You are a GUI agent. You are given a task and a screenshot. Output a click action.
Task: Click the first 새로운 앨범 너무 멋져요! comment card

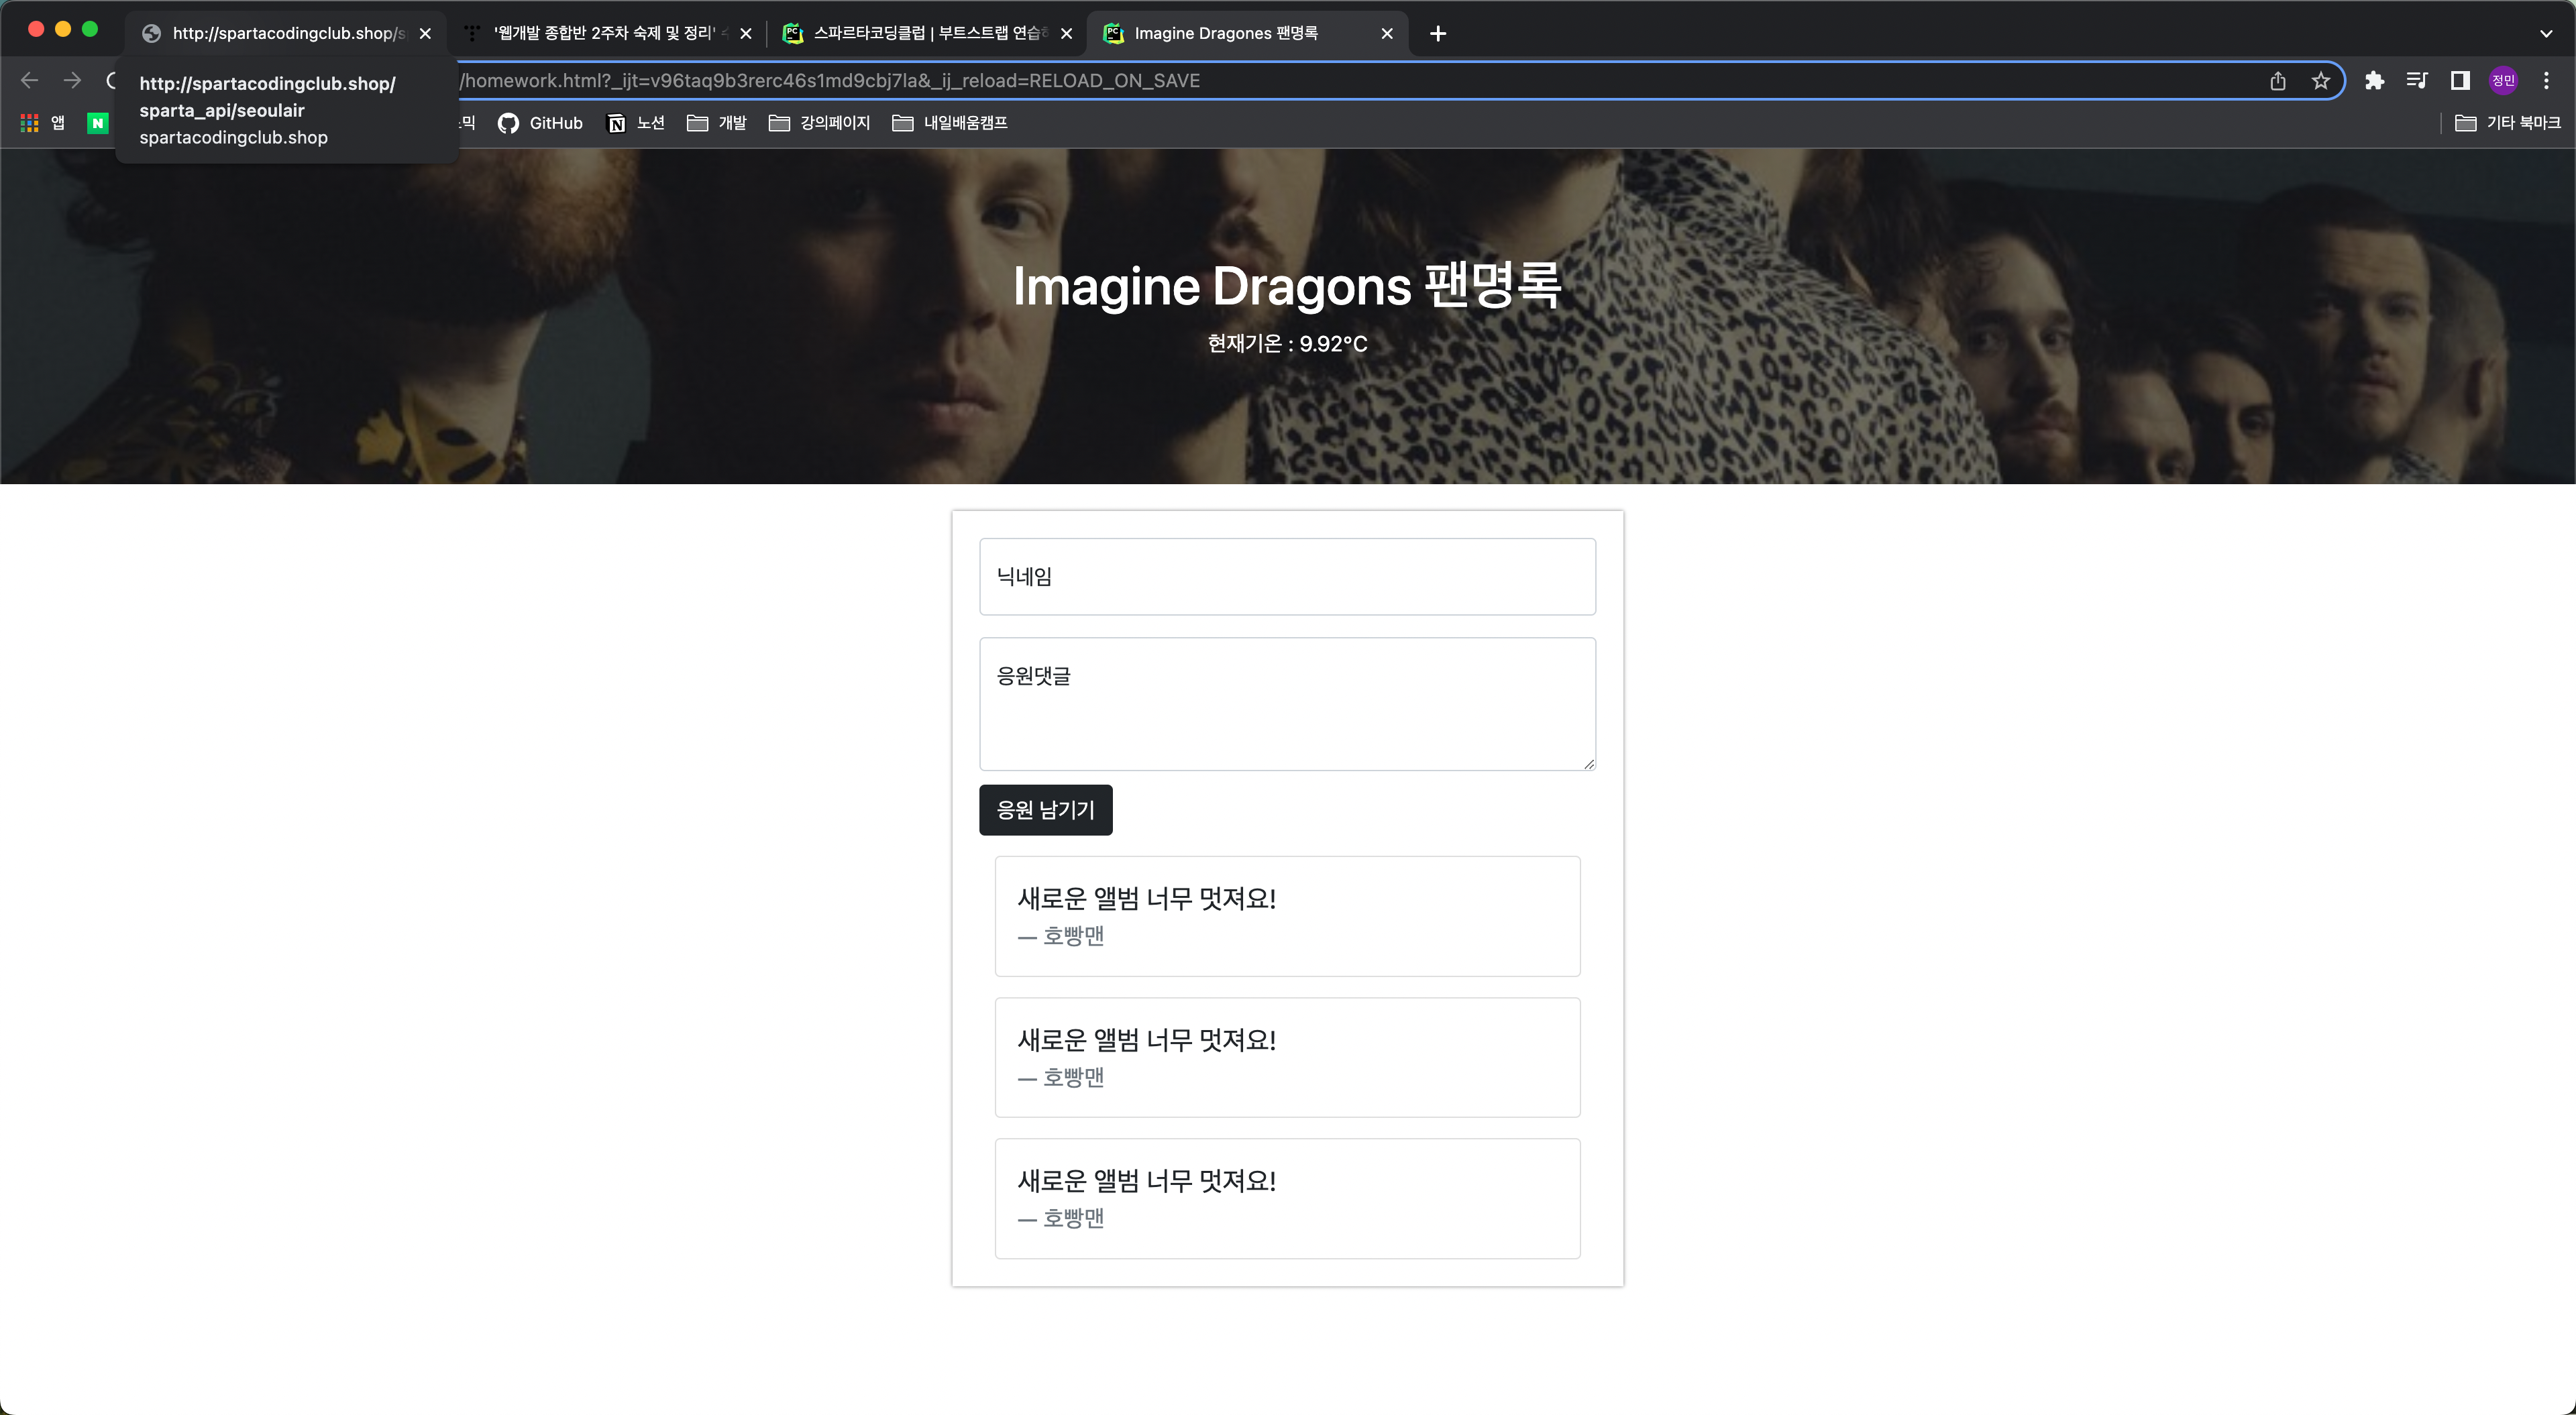1287,916
